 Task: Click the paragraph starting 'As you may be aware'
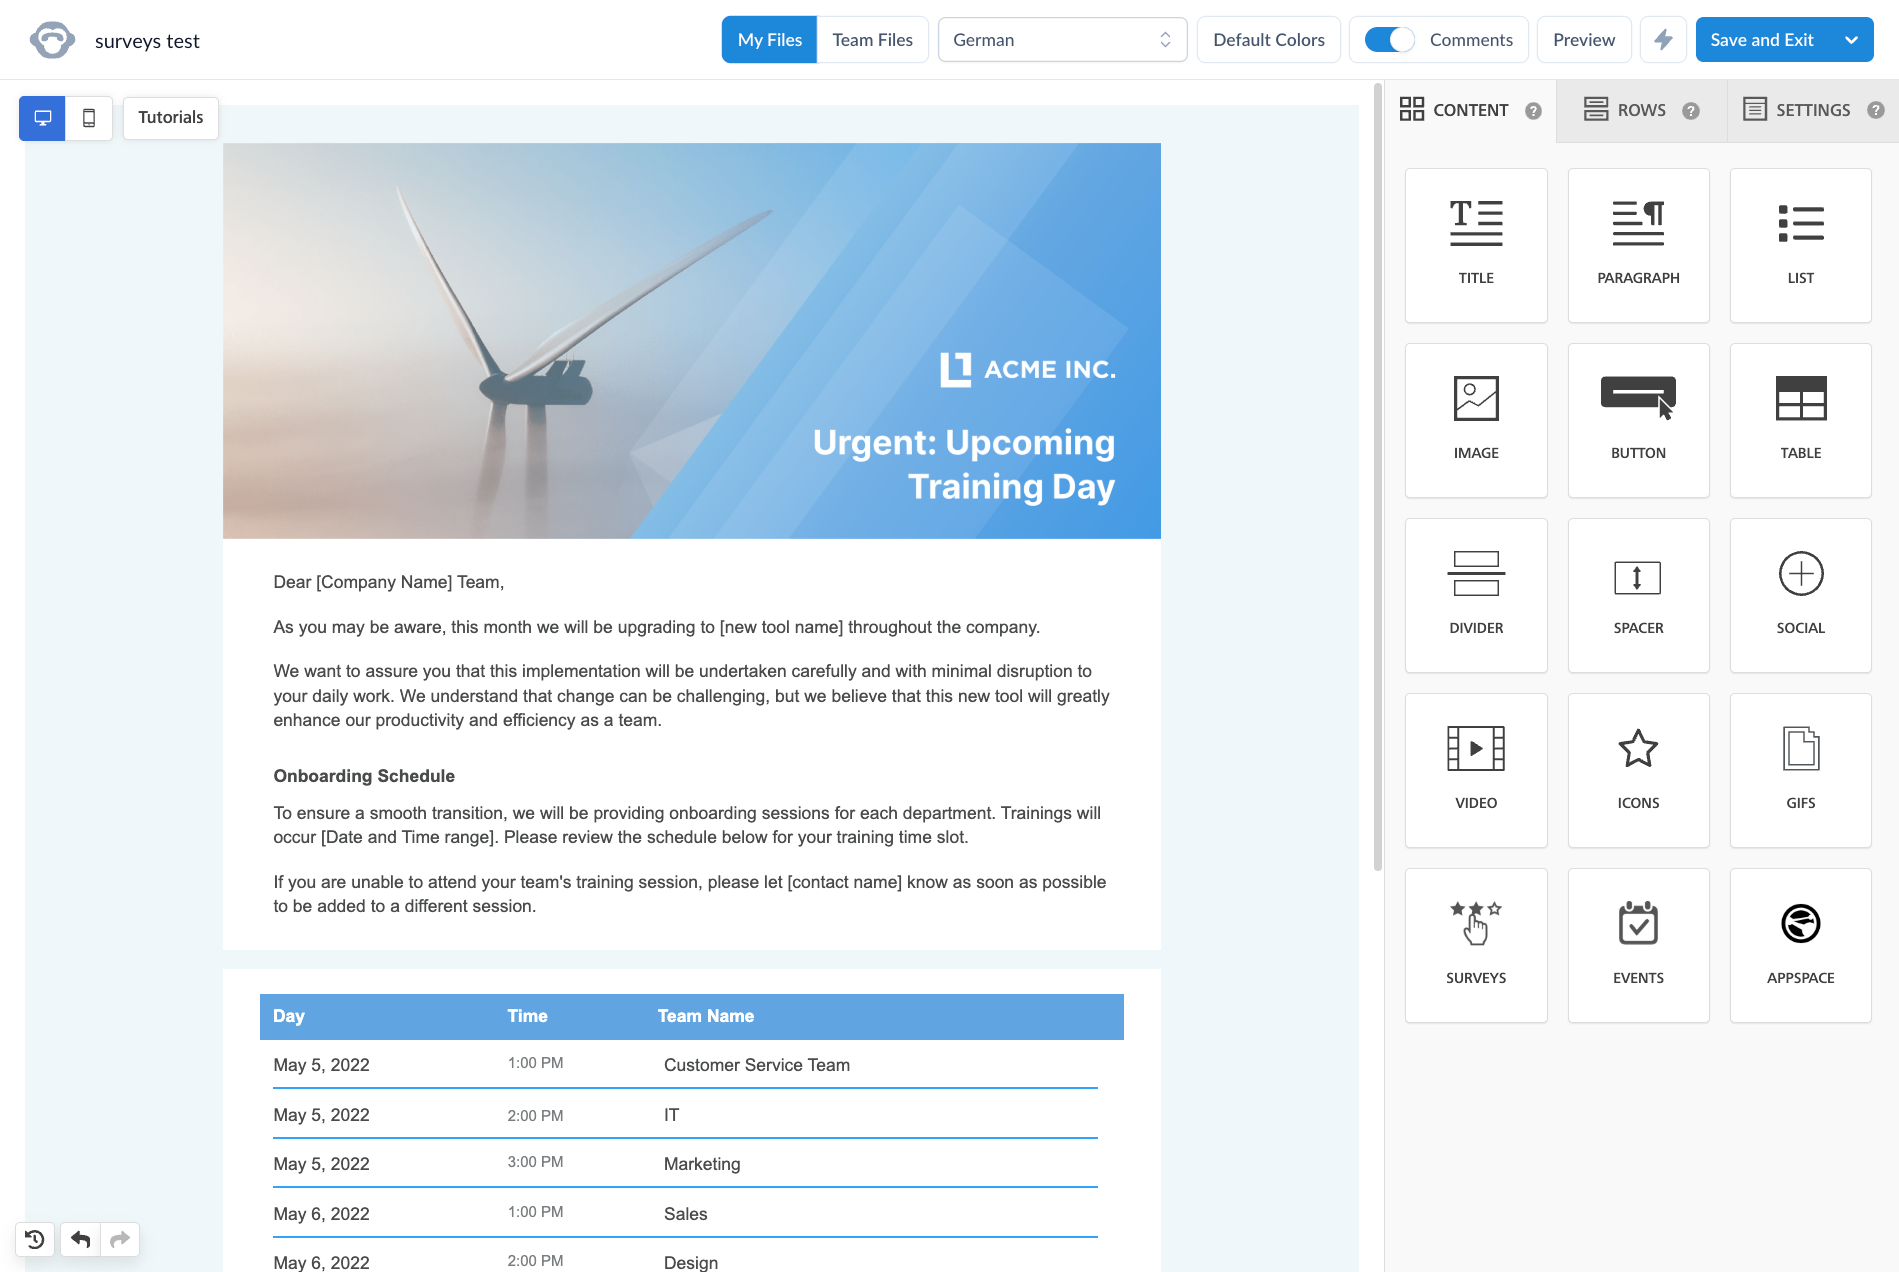pyautogui.click(x=657, y=627)
